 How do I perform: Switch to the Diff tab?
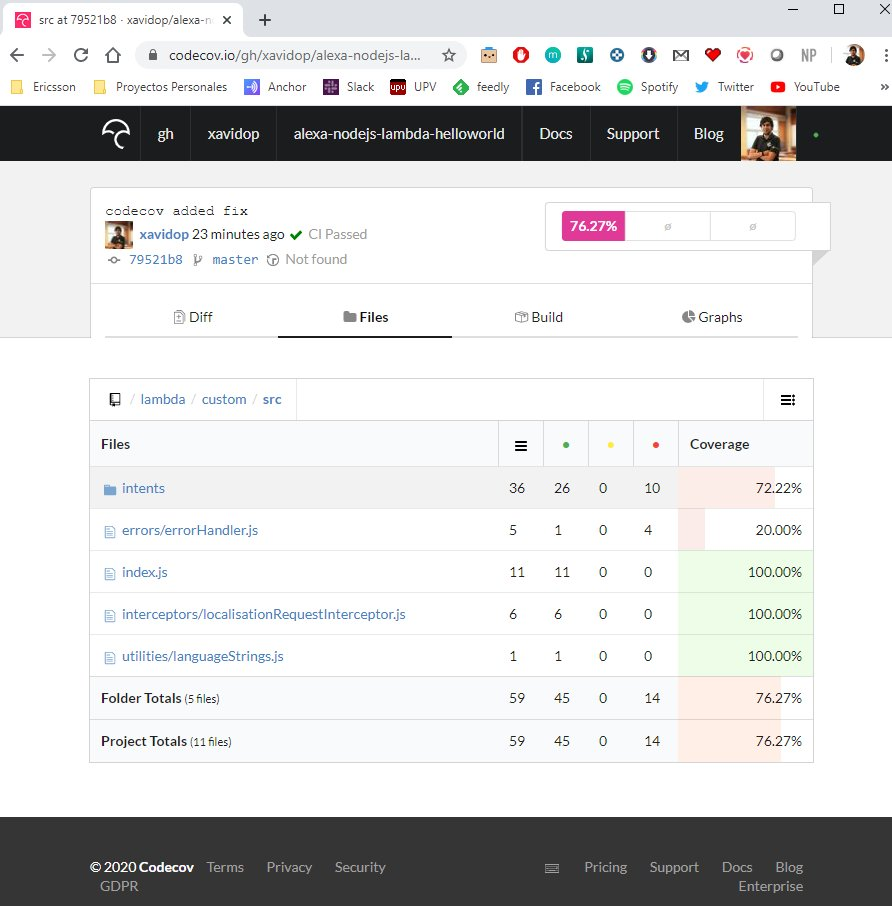[x=192, y=317]
